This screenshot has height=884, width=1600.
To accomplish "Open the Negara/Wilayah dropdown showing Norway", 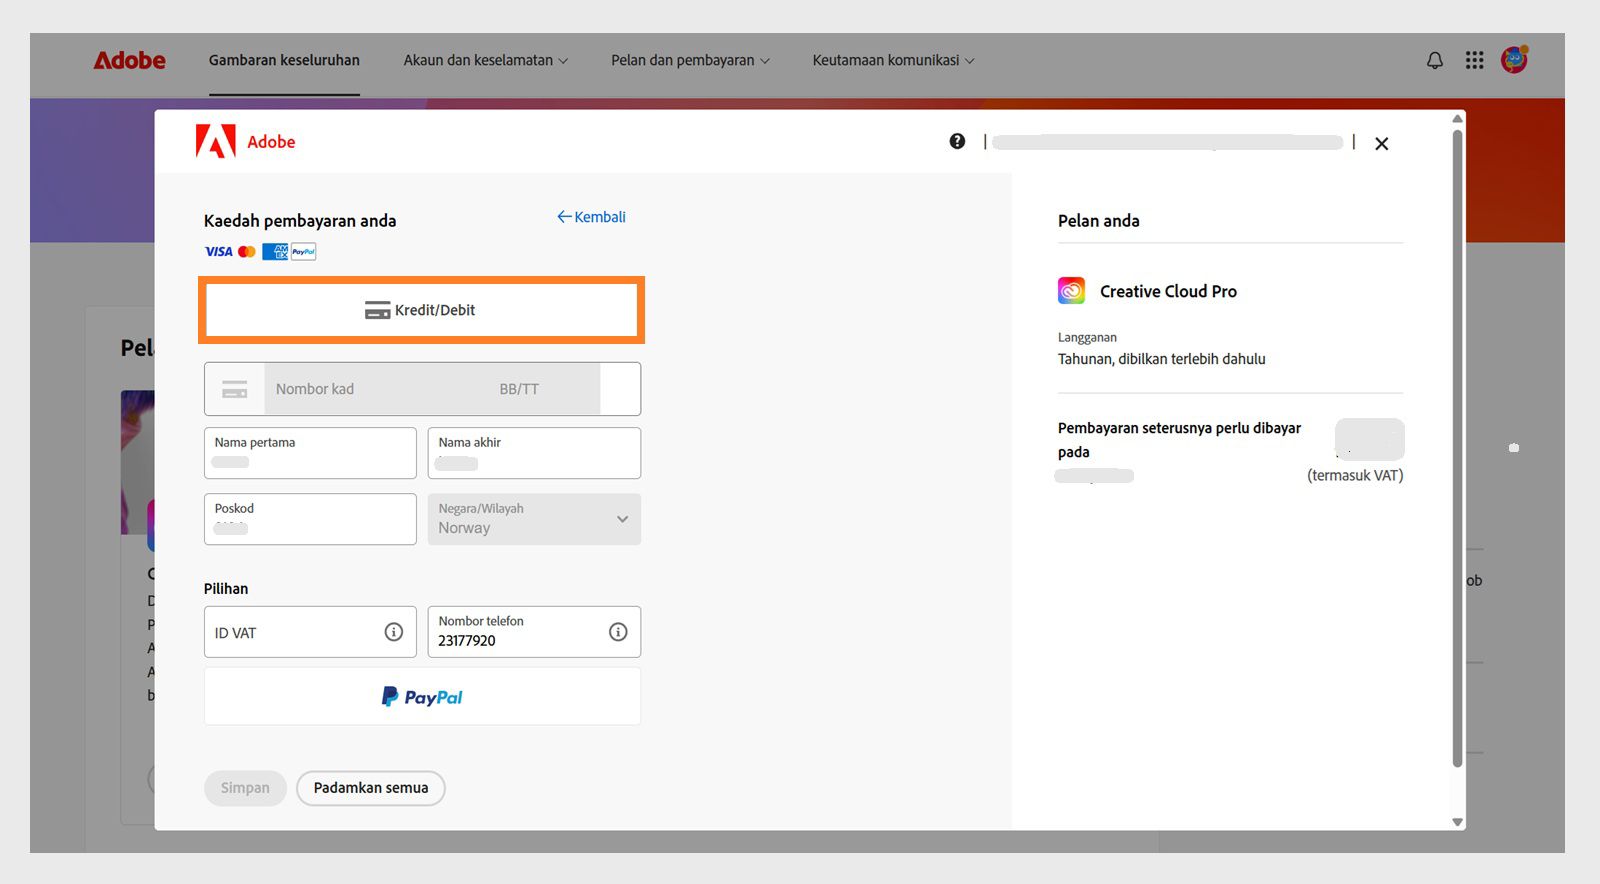I will coord(534,519).
